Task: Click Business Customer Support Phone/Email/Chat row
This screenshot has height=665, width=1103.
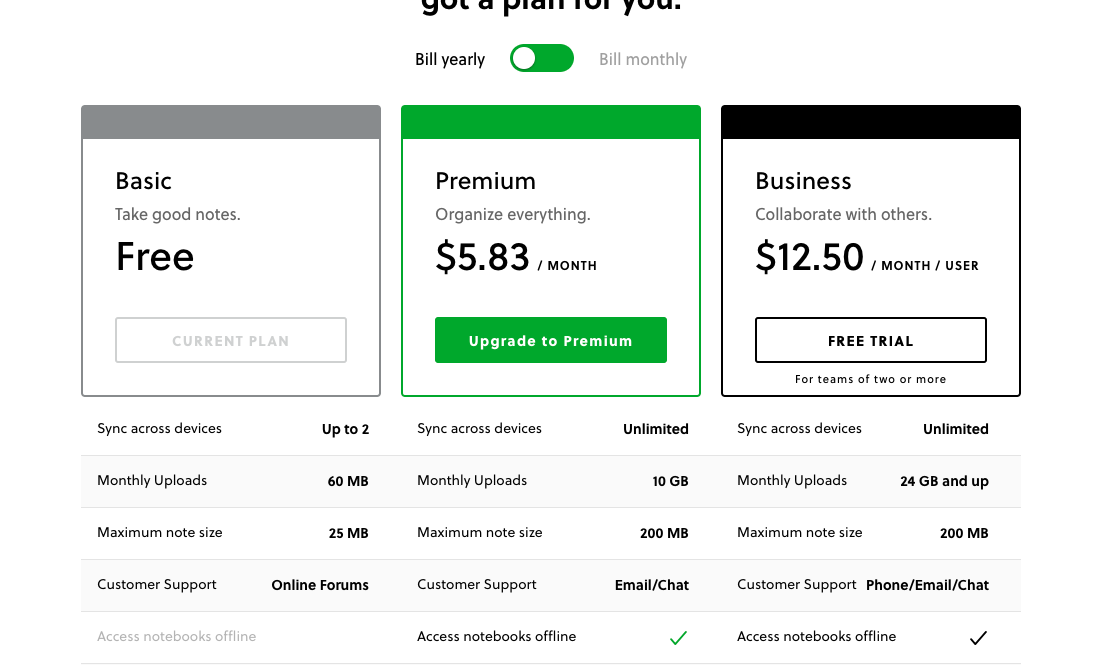Action: [870, 585]
